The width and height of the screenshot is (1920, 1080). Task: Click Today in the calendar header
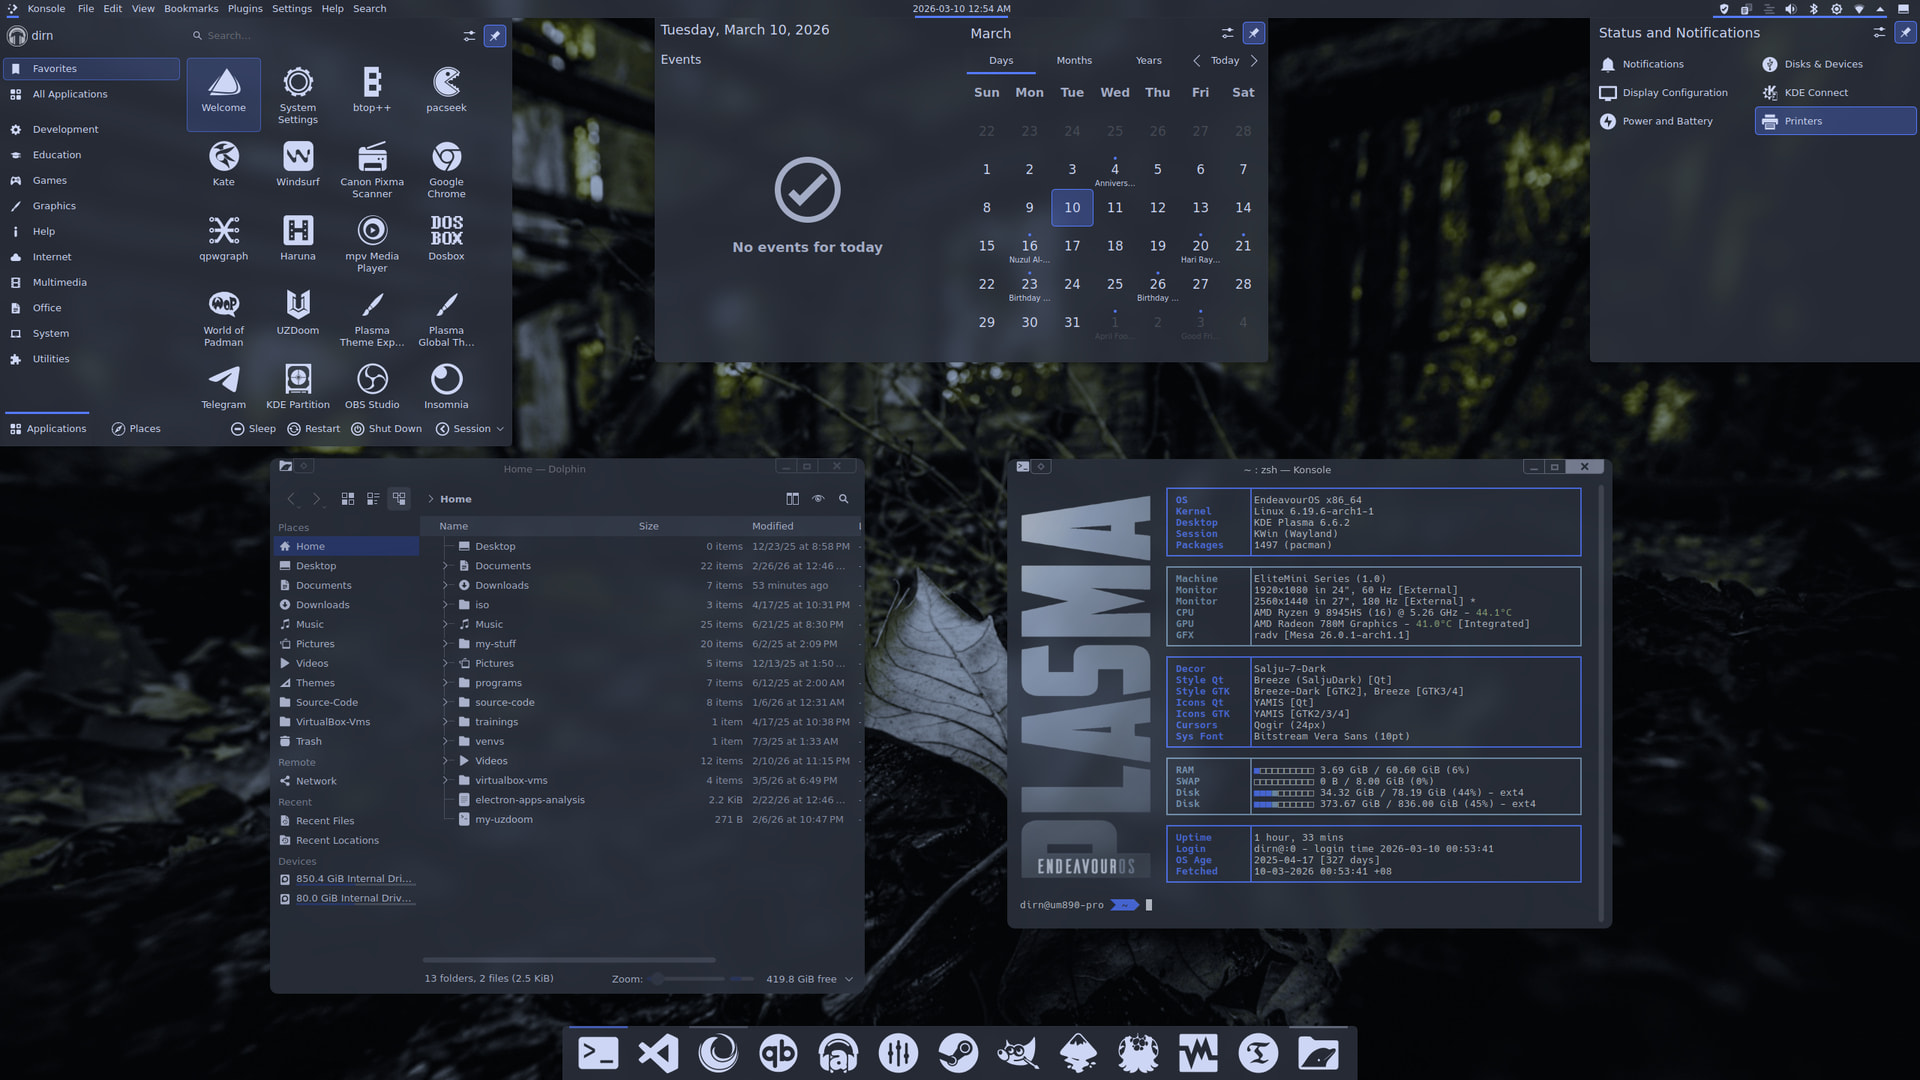(x=1224, y=61)
